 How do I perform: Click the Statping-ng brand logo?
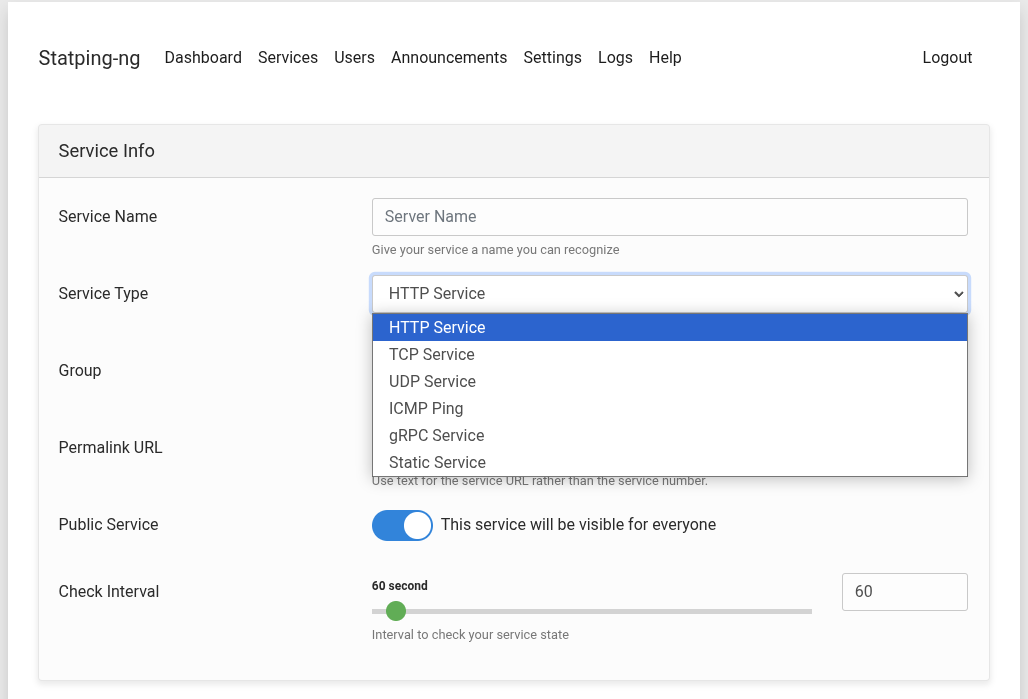(x=89, y=58)
